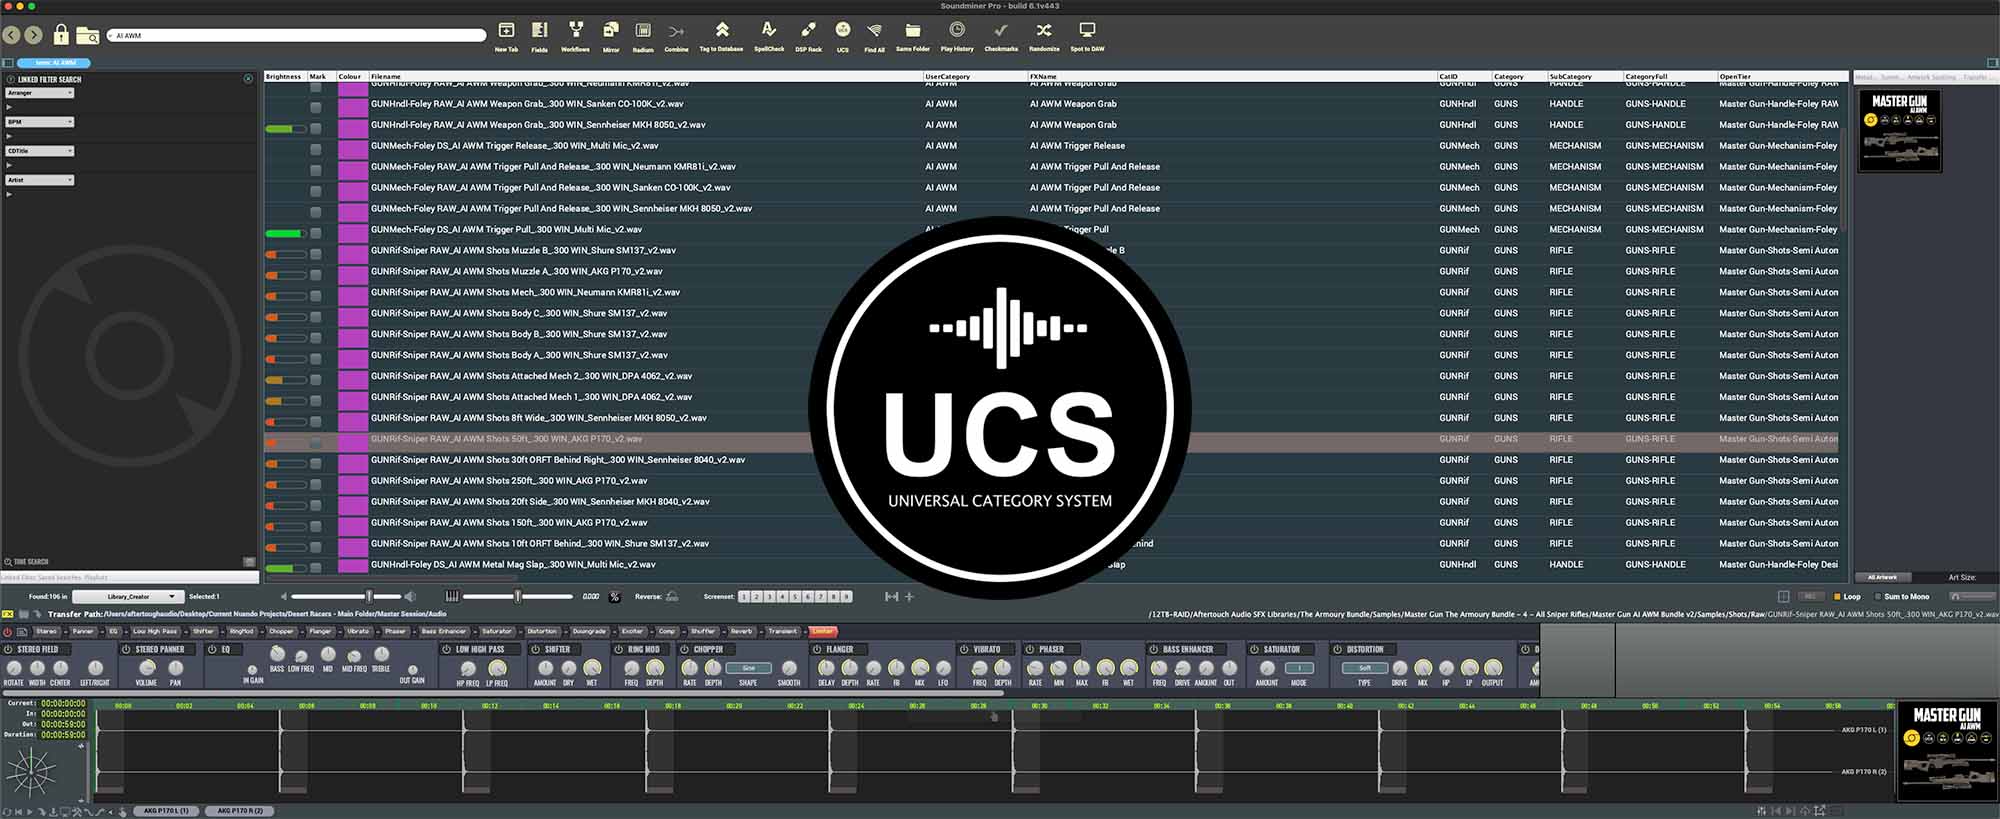This screenshot has width=2000, height=819.
Task: Open the DSP Rack
Action: point(808,31)
